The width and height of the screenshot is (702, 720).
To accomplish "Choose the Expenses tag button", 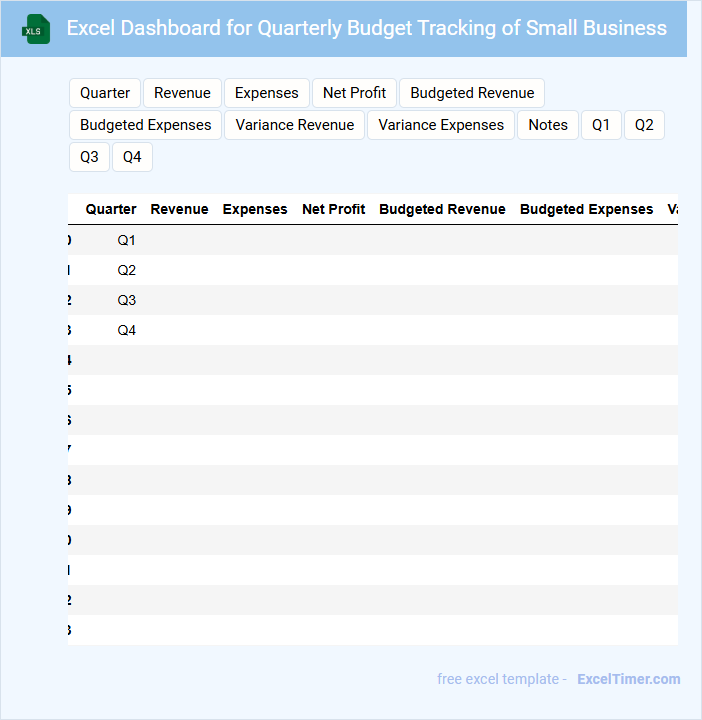I will (266, 93).
